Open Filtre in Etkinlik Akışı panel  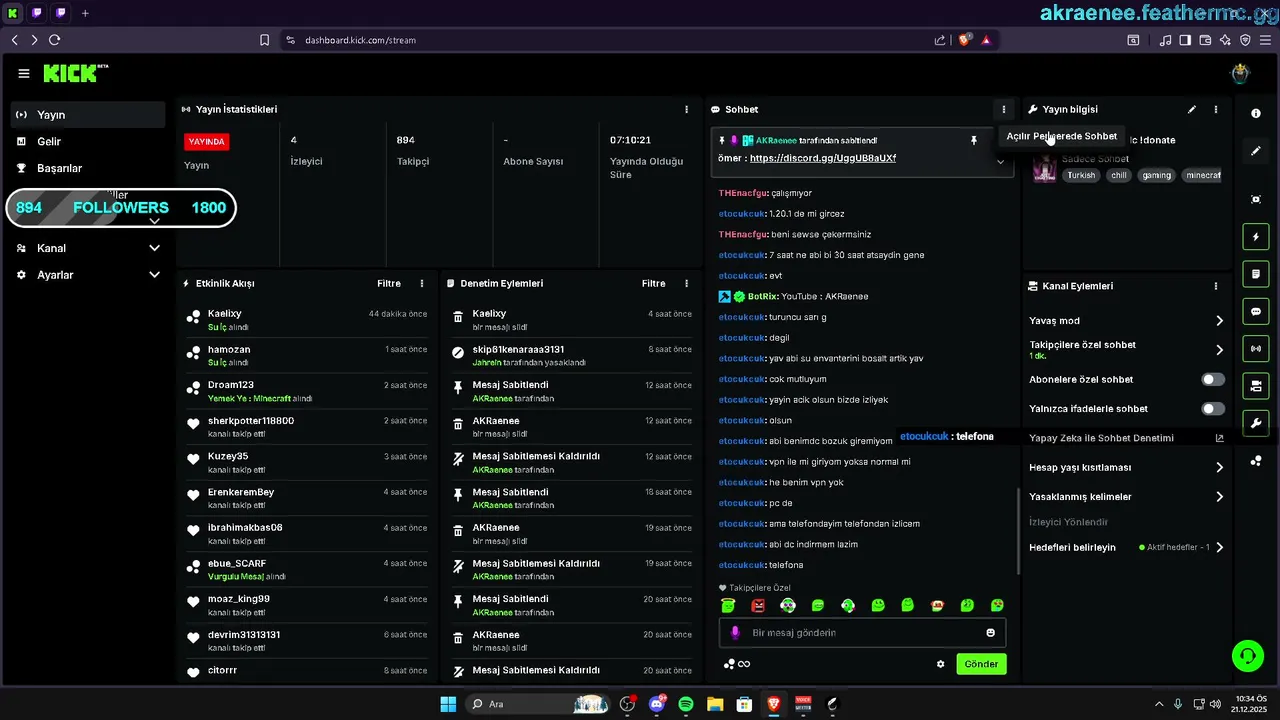pos(389,284)
